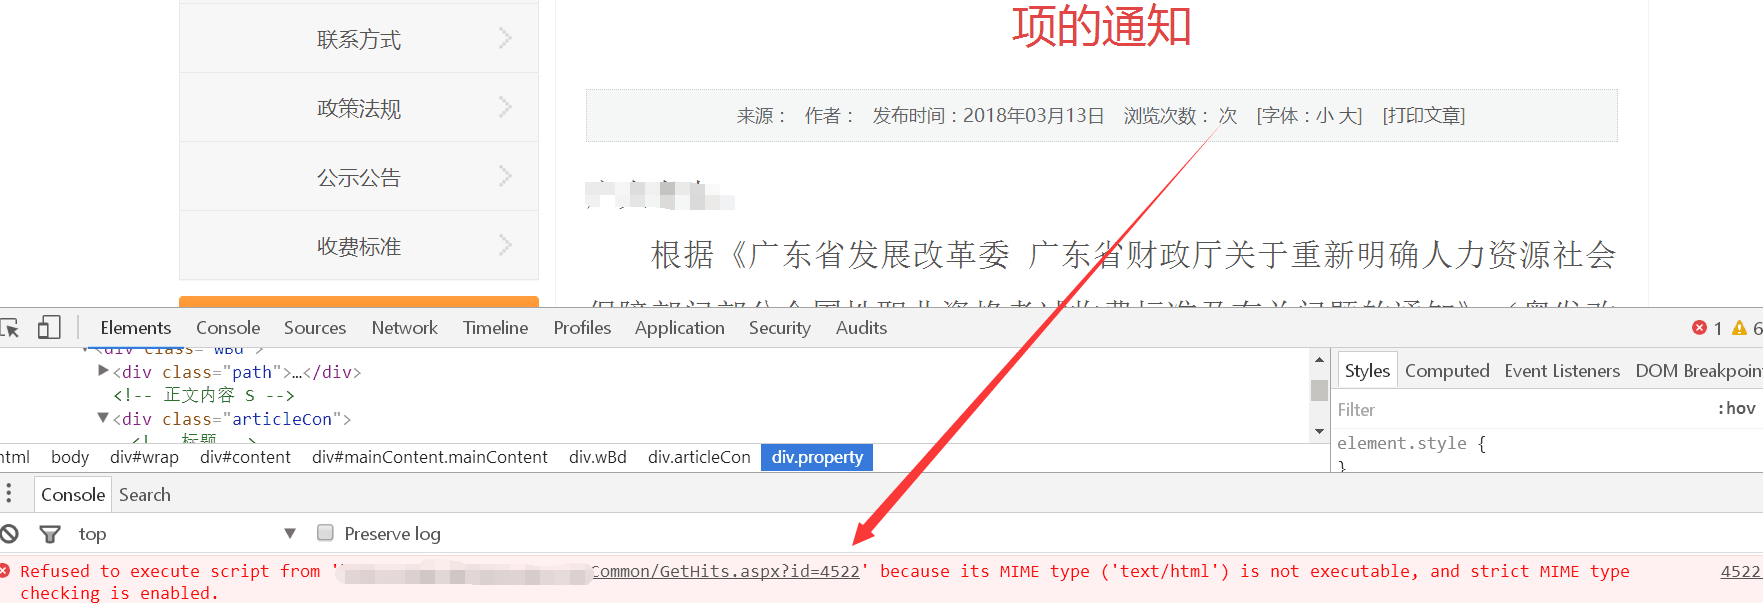Click the 打印文章 print link
Viewport: 1763px width, 603px height.
pos(1423,116)
